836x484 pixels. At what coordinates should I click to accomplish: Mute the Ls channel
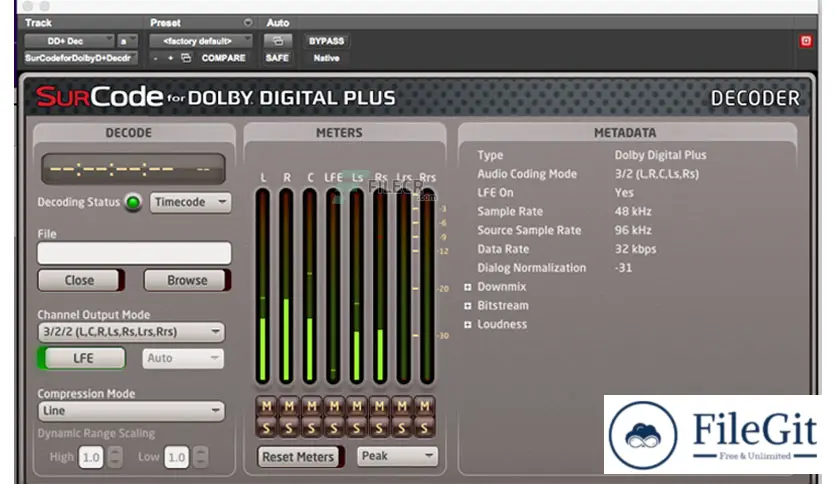[357, 406]
